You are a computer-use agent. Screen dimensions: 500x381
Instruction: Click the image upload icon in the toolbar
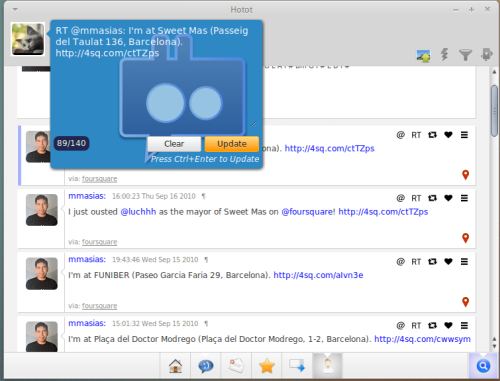point(423,55)
